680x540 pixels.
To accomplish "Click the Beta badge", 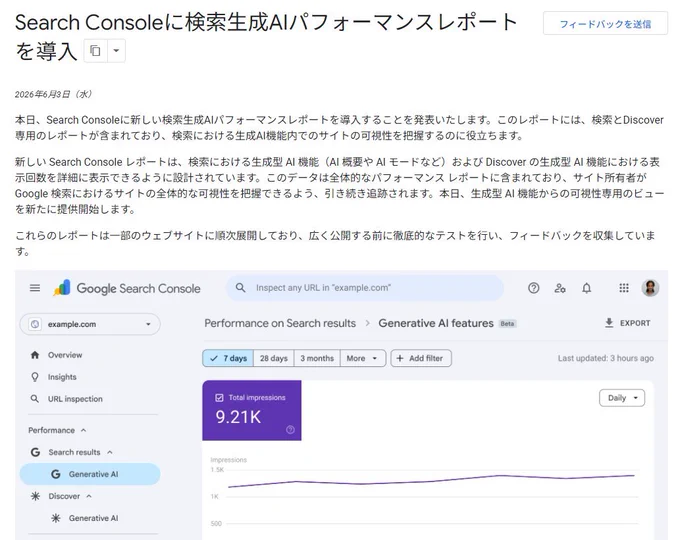I will click(507, 324).
